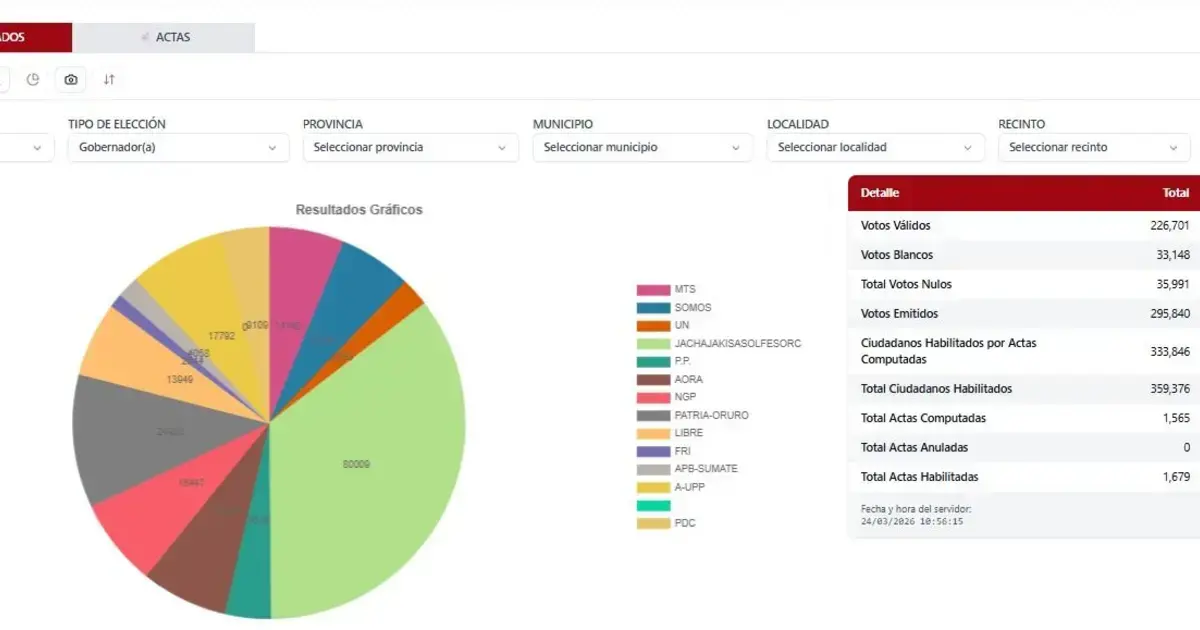The width and height of the screenshot is (1200, 630).
Task: Select the pie chart view icon
Action: 33,79
